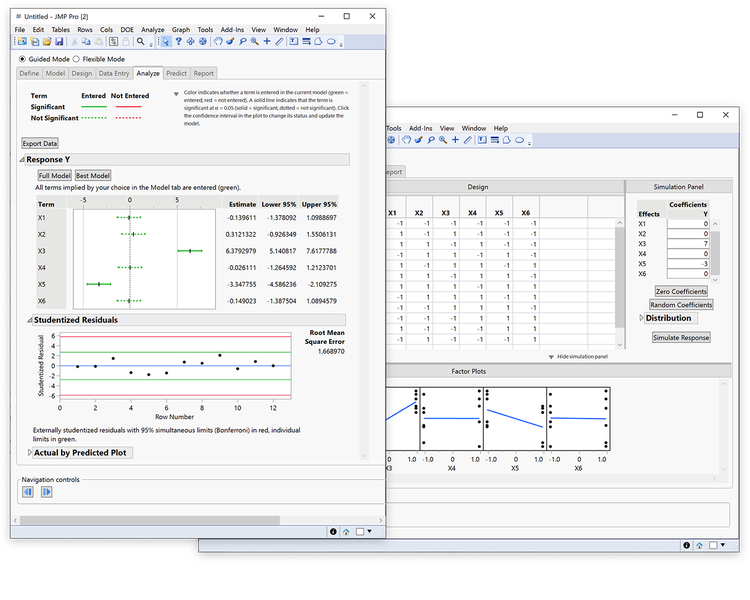The width and height of the screenshot is (750, 600).
Task: Switch to the Predict tab
Action: [x=176, y=73]
